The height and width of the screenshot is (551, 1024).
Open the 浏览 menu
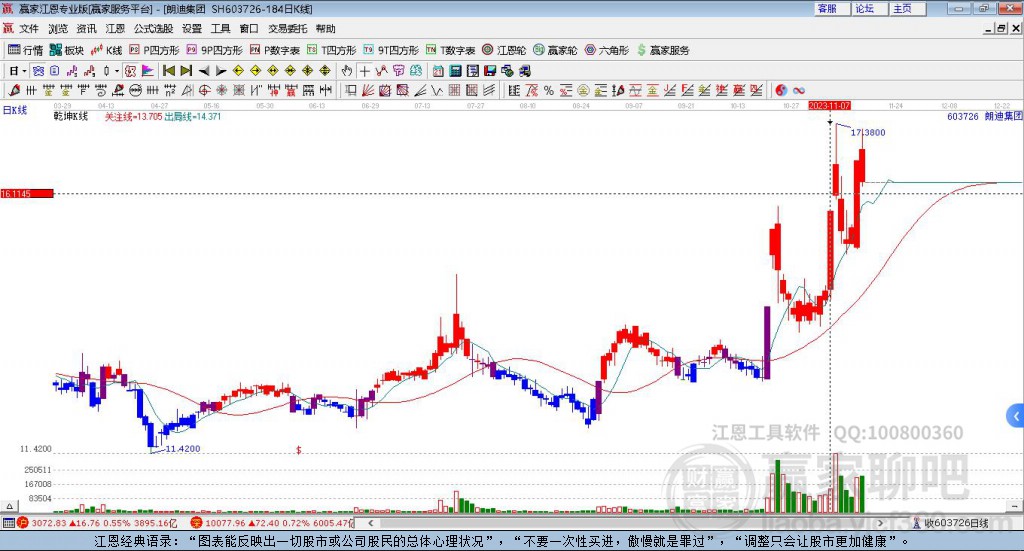58,29
